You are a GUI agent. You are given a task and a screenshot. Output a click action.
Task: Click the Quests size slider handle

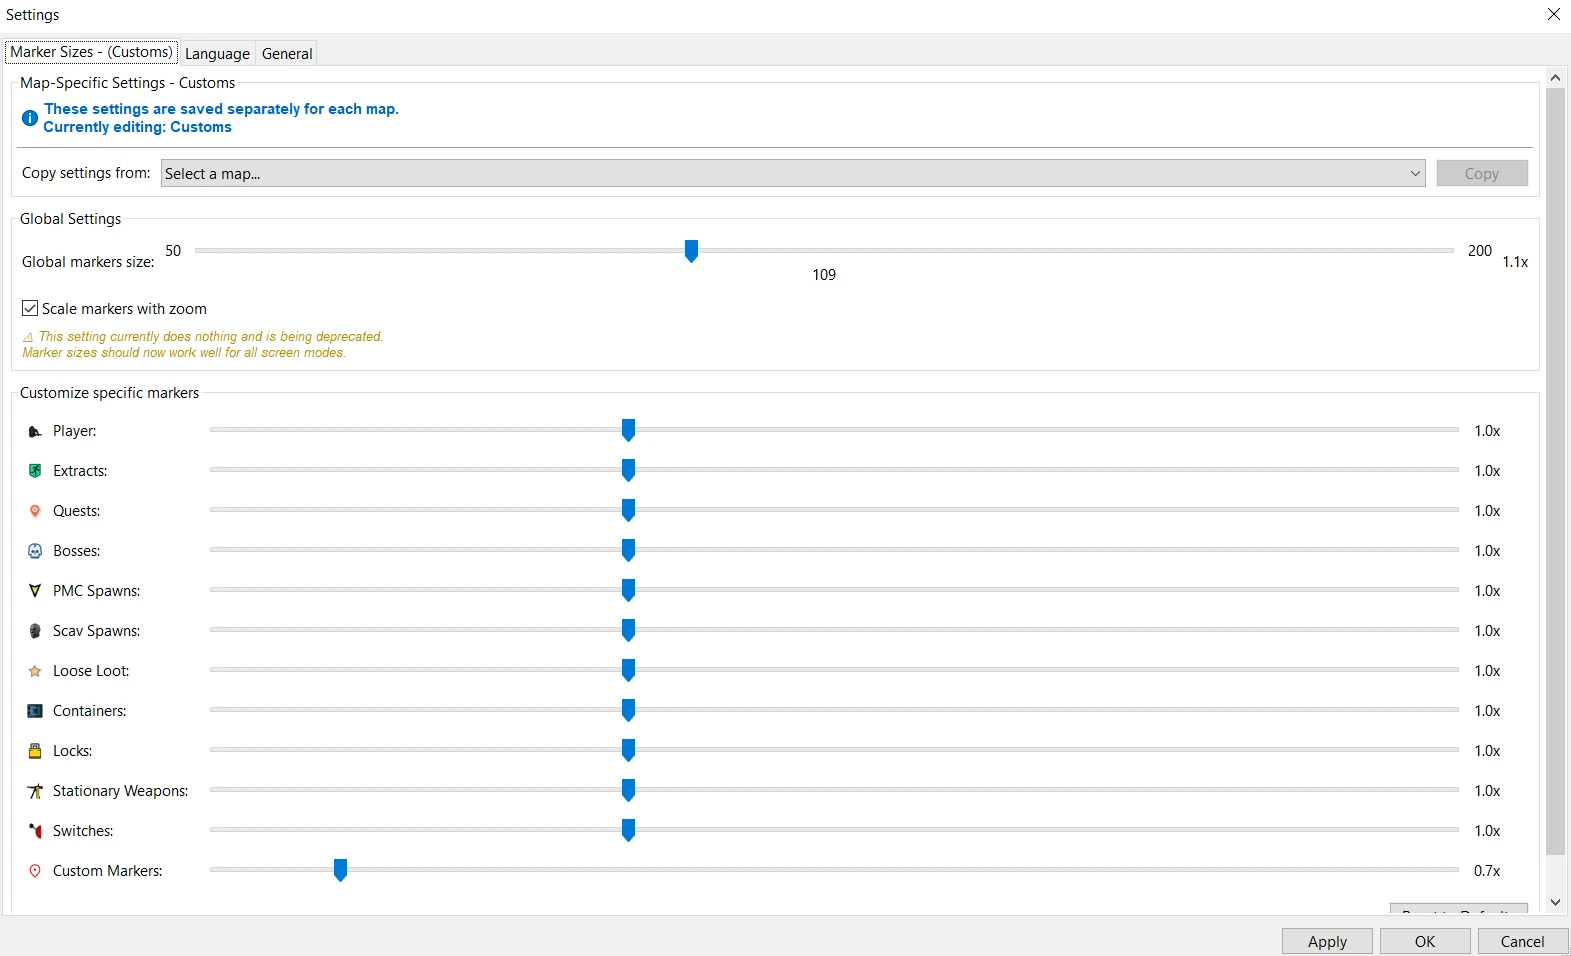pos(628,510)
